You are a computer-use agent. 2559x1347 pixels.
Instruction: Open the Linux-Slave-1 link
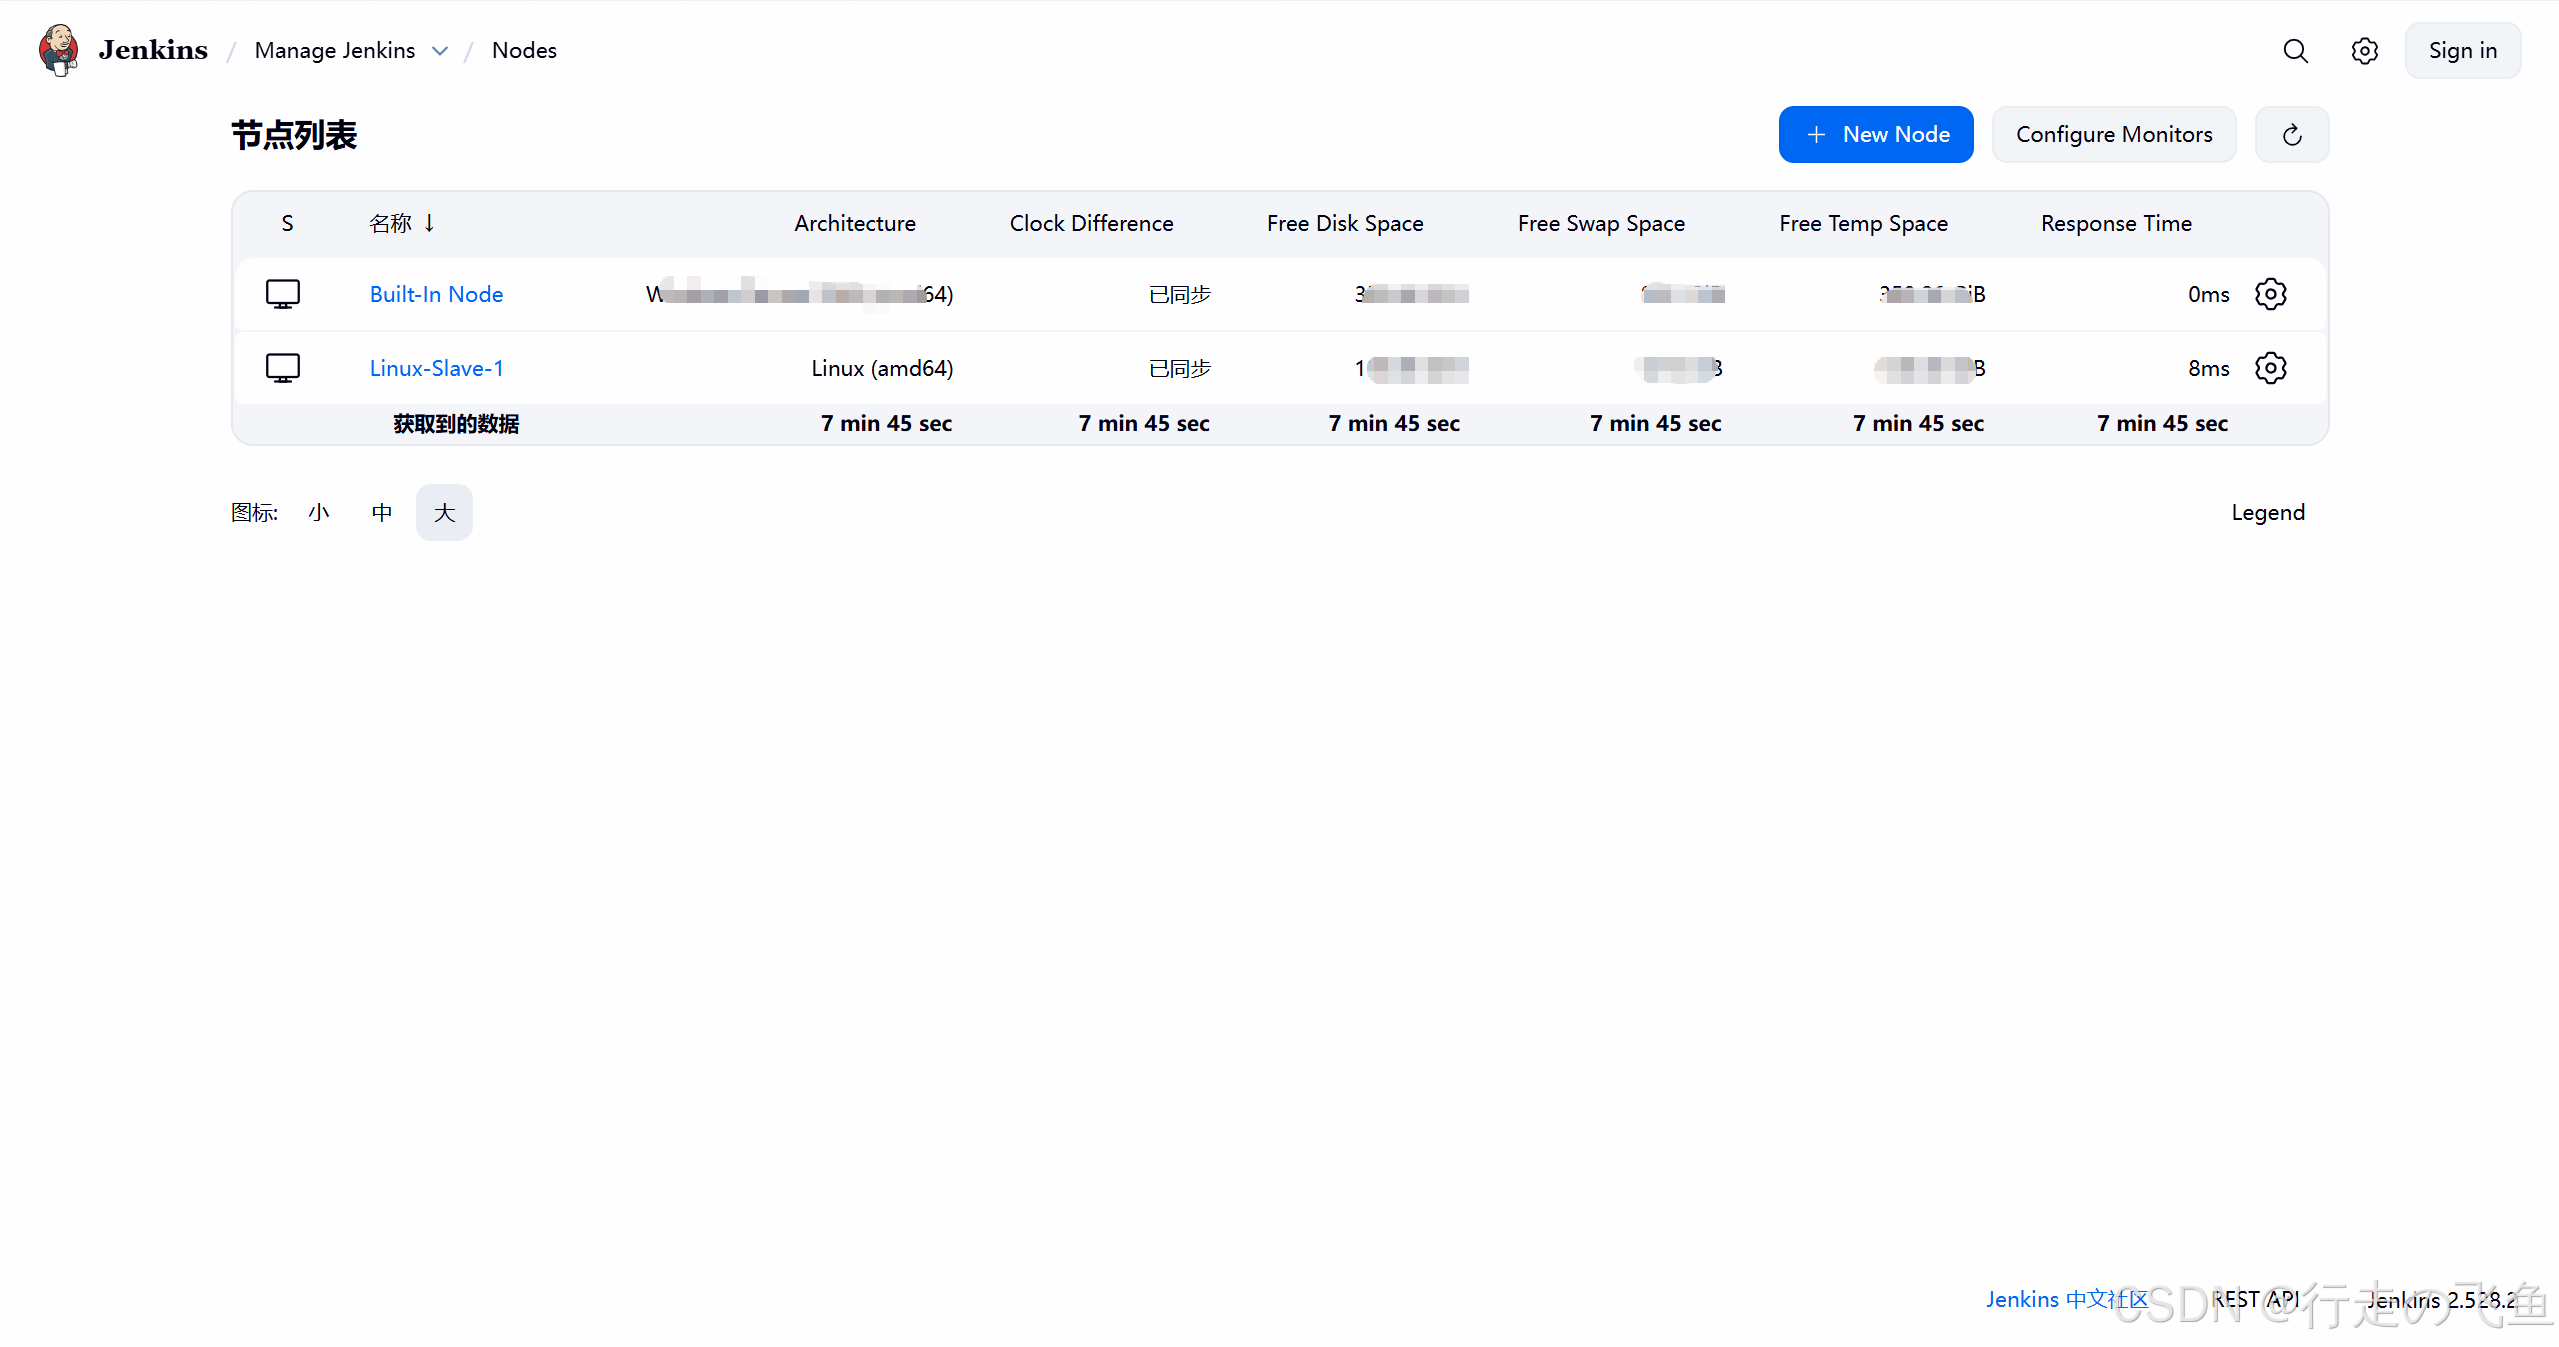[x=436, y=368]
